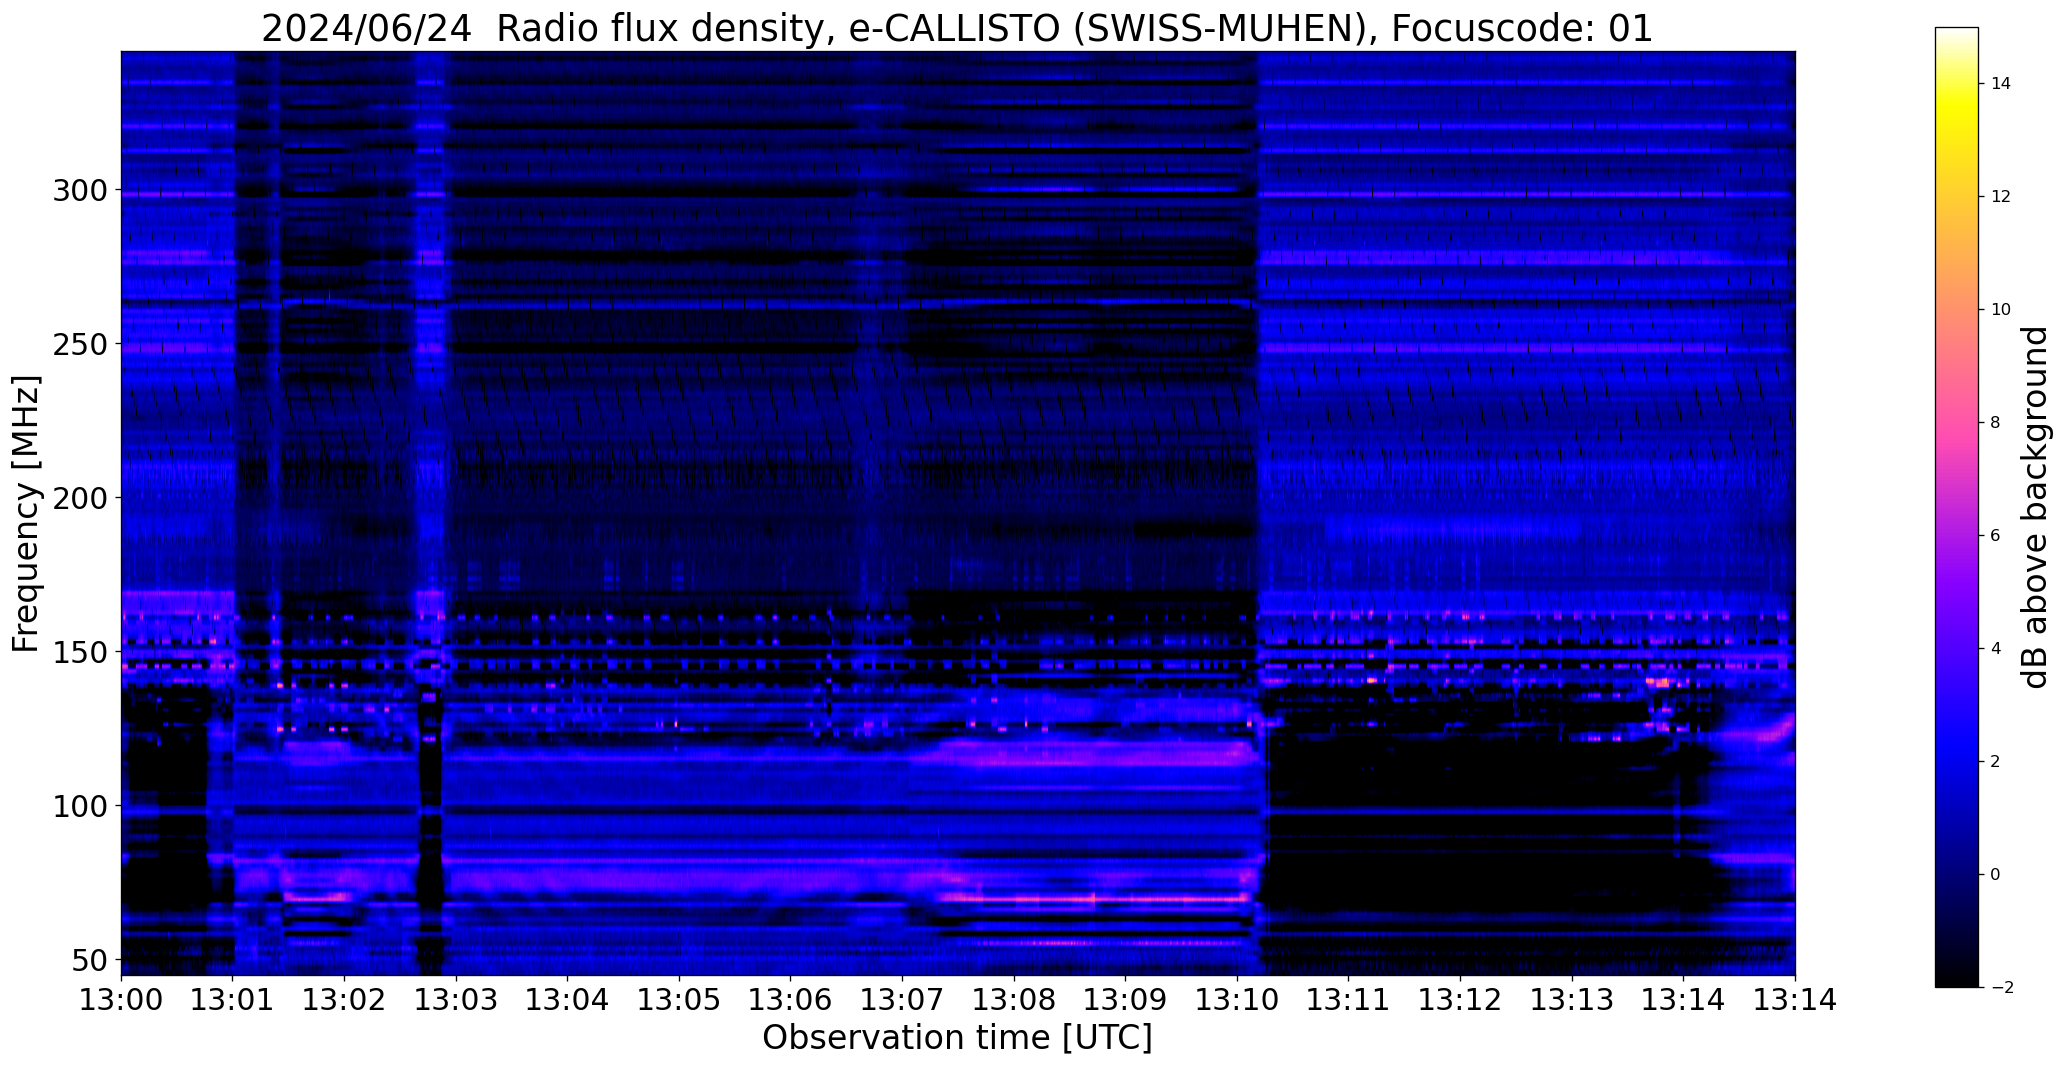Click the 13:06 time tick label
The image size is (2066, 1067).
click(791, 999)
